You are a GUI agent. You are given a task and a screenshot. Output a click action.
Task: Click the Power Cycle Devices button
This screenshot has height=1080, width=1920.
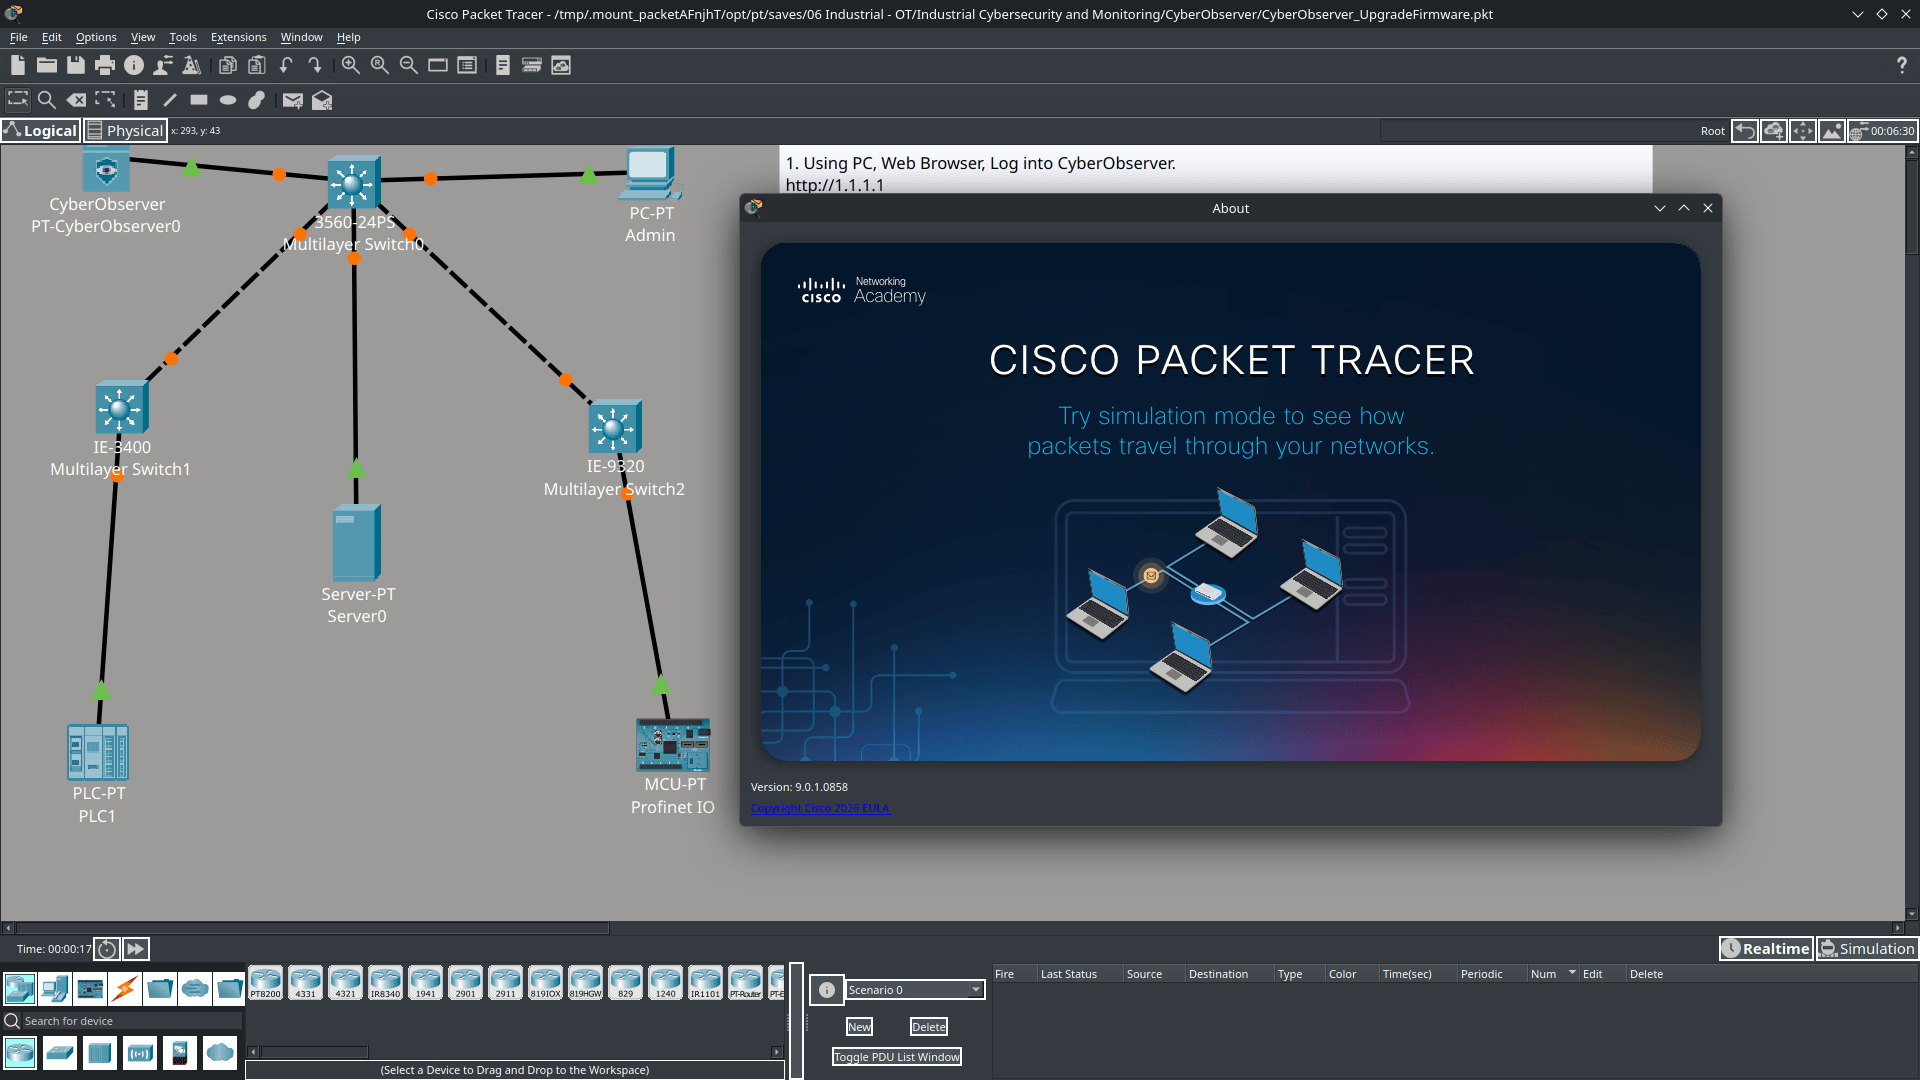tap(107, 949)
